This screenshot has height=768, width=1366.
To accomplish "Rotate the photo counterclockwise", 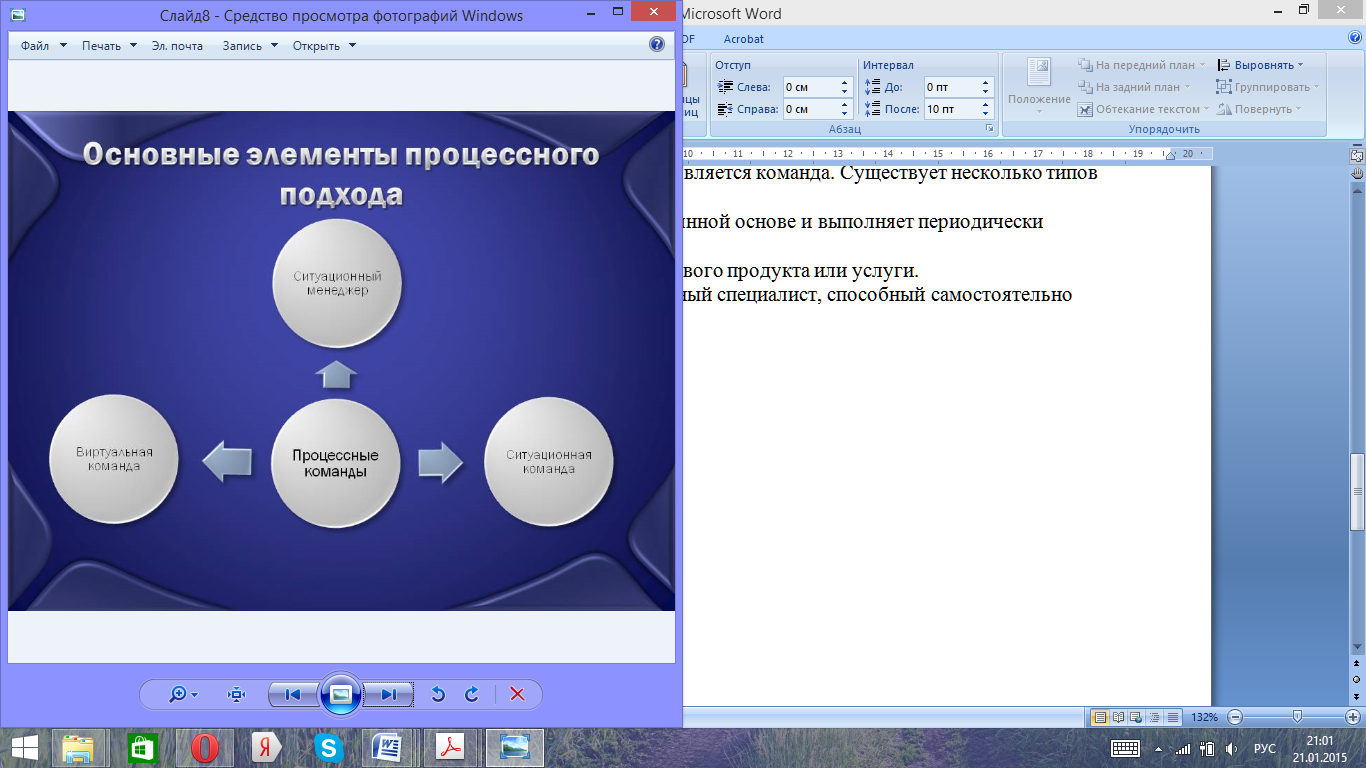I will [x=437, y=694].
